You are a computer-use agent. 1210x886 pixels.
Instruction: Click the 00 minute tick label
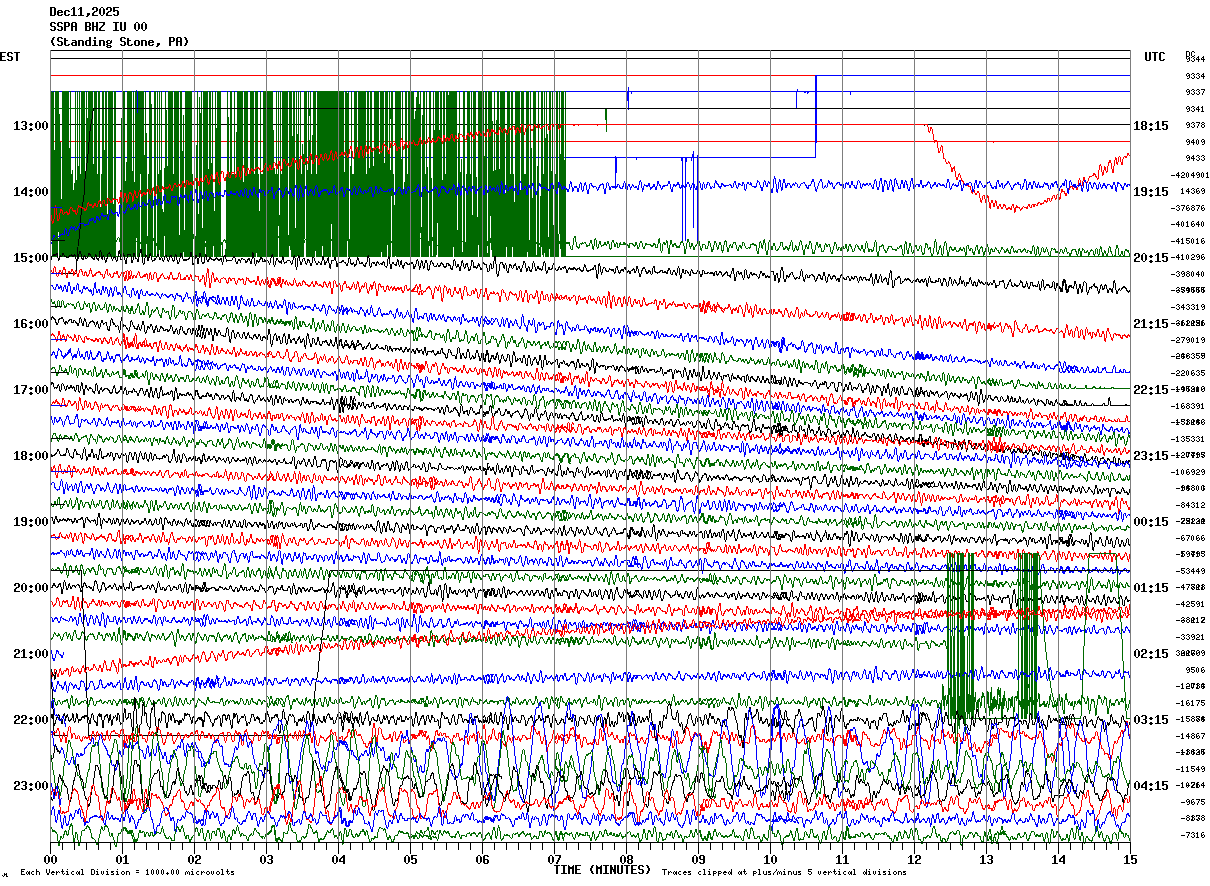51,859
